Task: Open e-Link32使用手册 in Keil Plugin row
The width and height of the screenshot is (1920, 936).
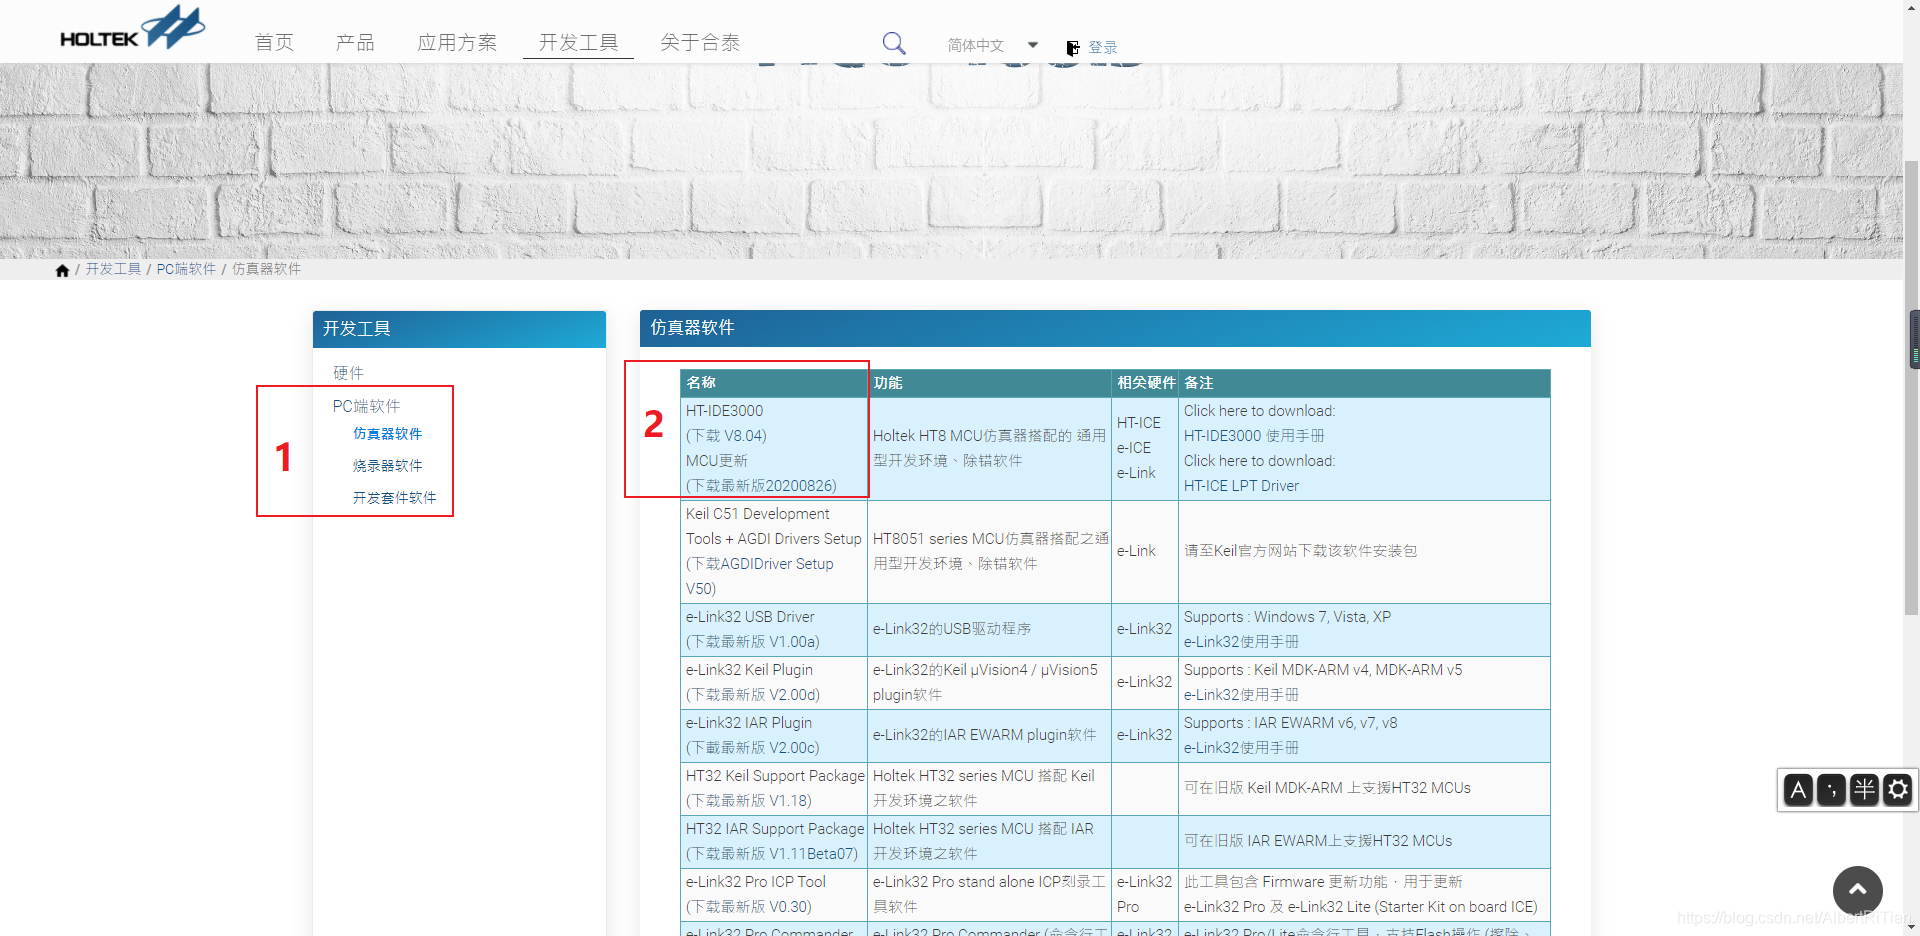Action: coord(1241,695)
